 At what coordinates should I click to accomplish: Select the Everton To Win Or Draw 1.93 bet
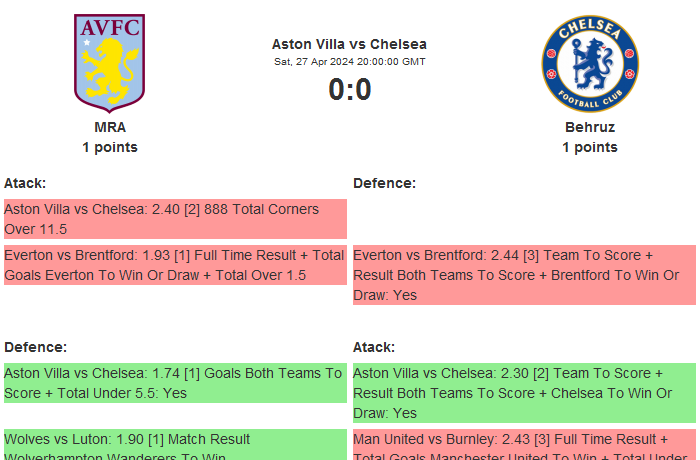click(x=175, y=265)
